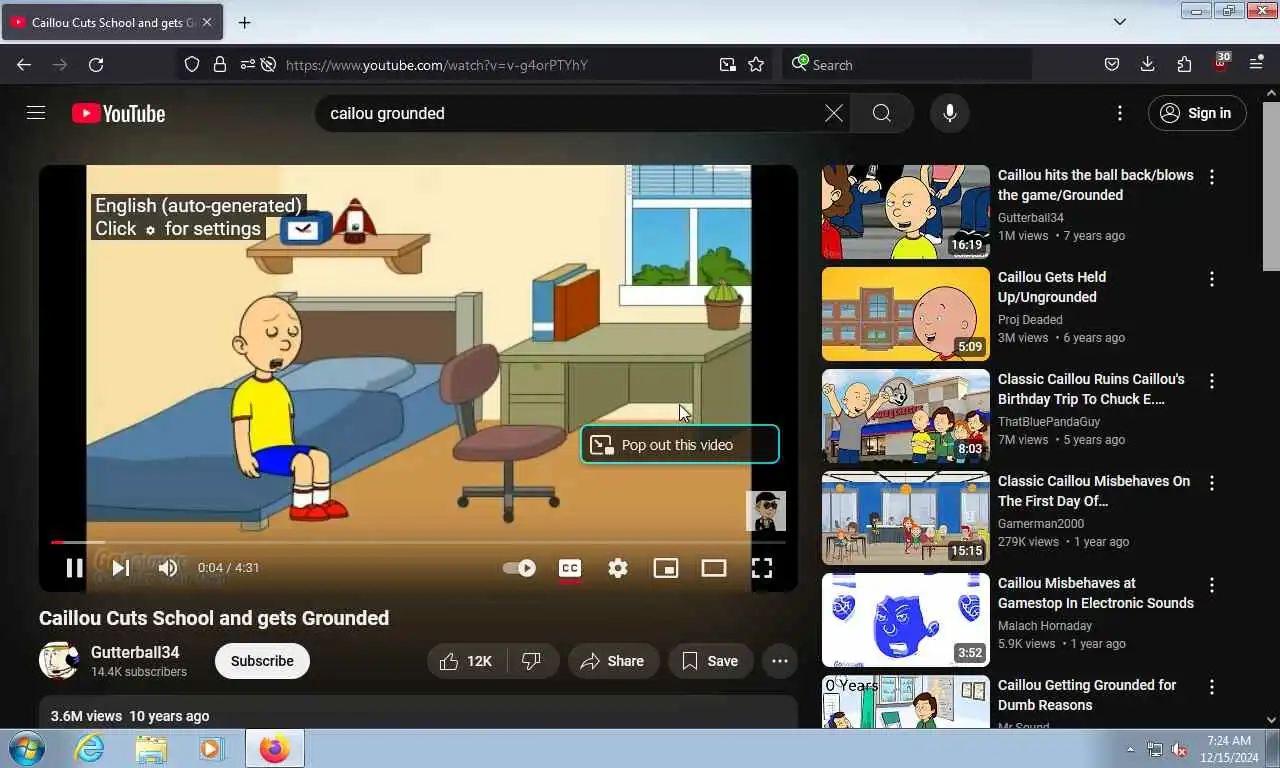Search with your voice microphone
The image size is (1280, 768).
(950, 113)
